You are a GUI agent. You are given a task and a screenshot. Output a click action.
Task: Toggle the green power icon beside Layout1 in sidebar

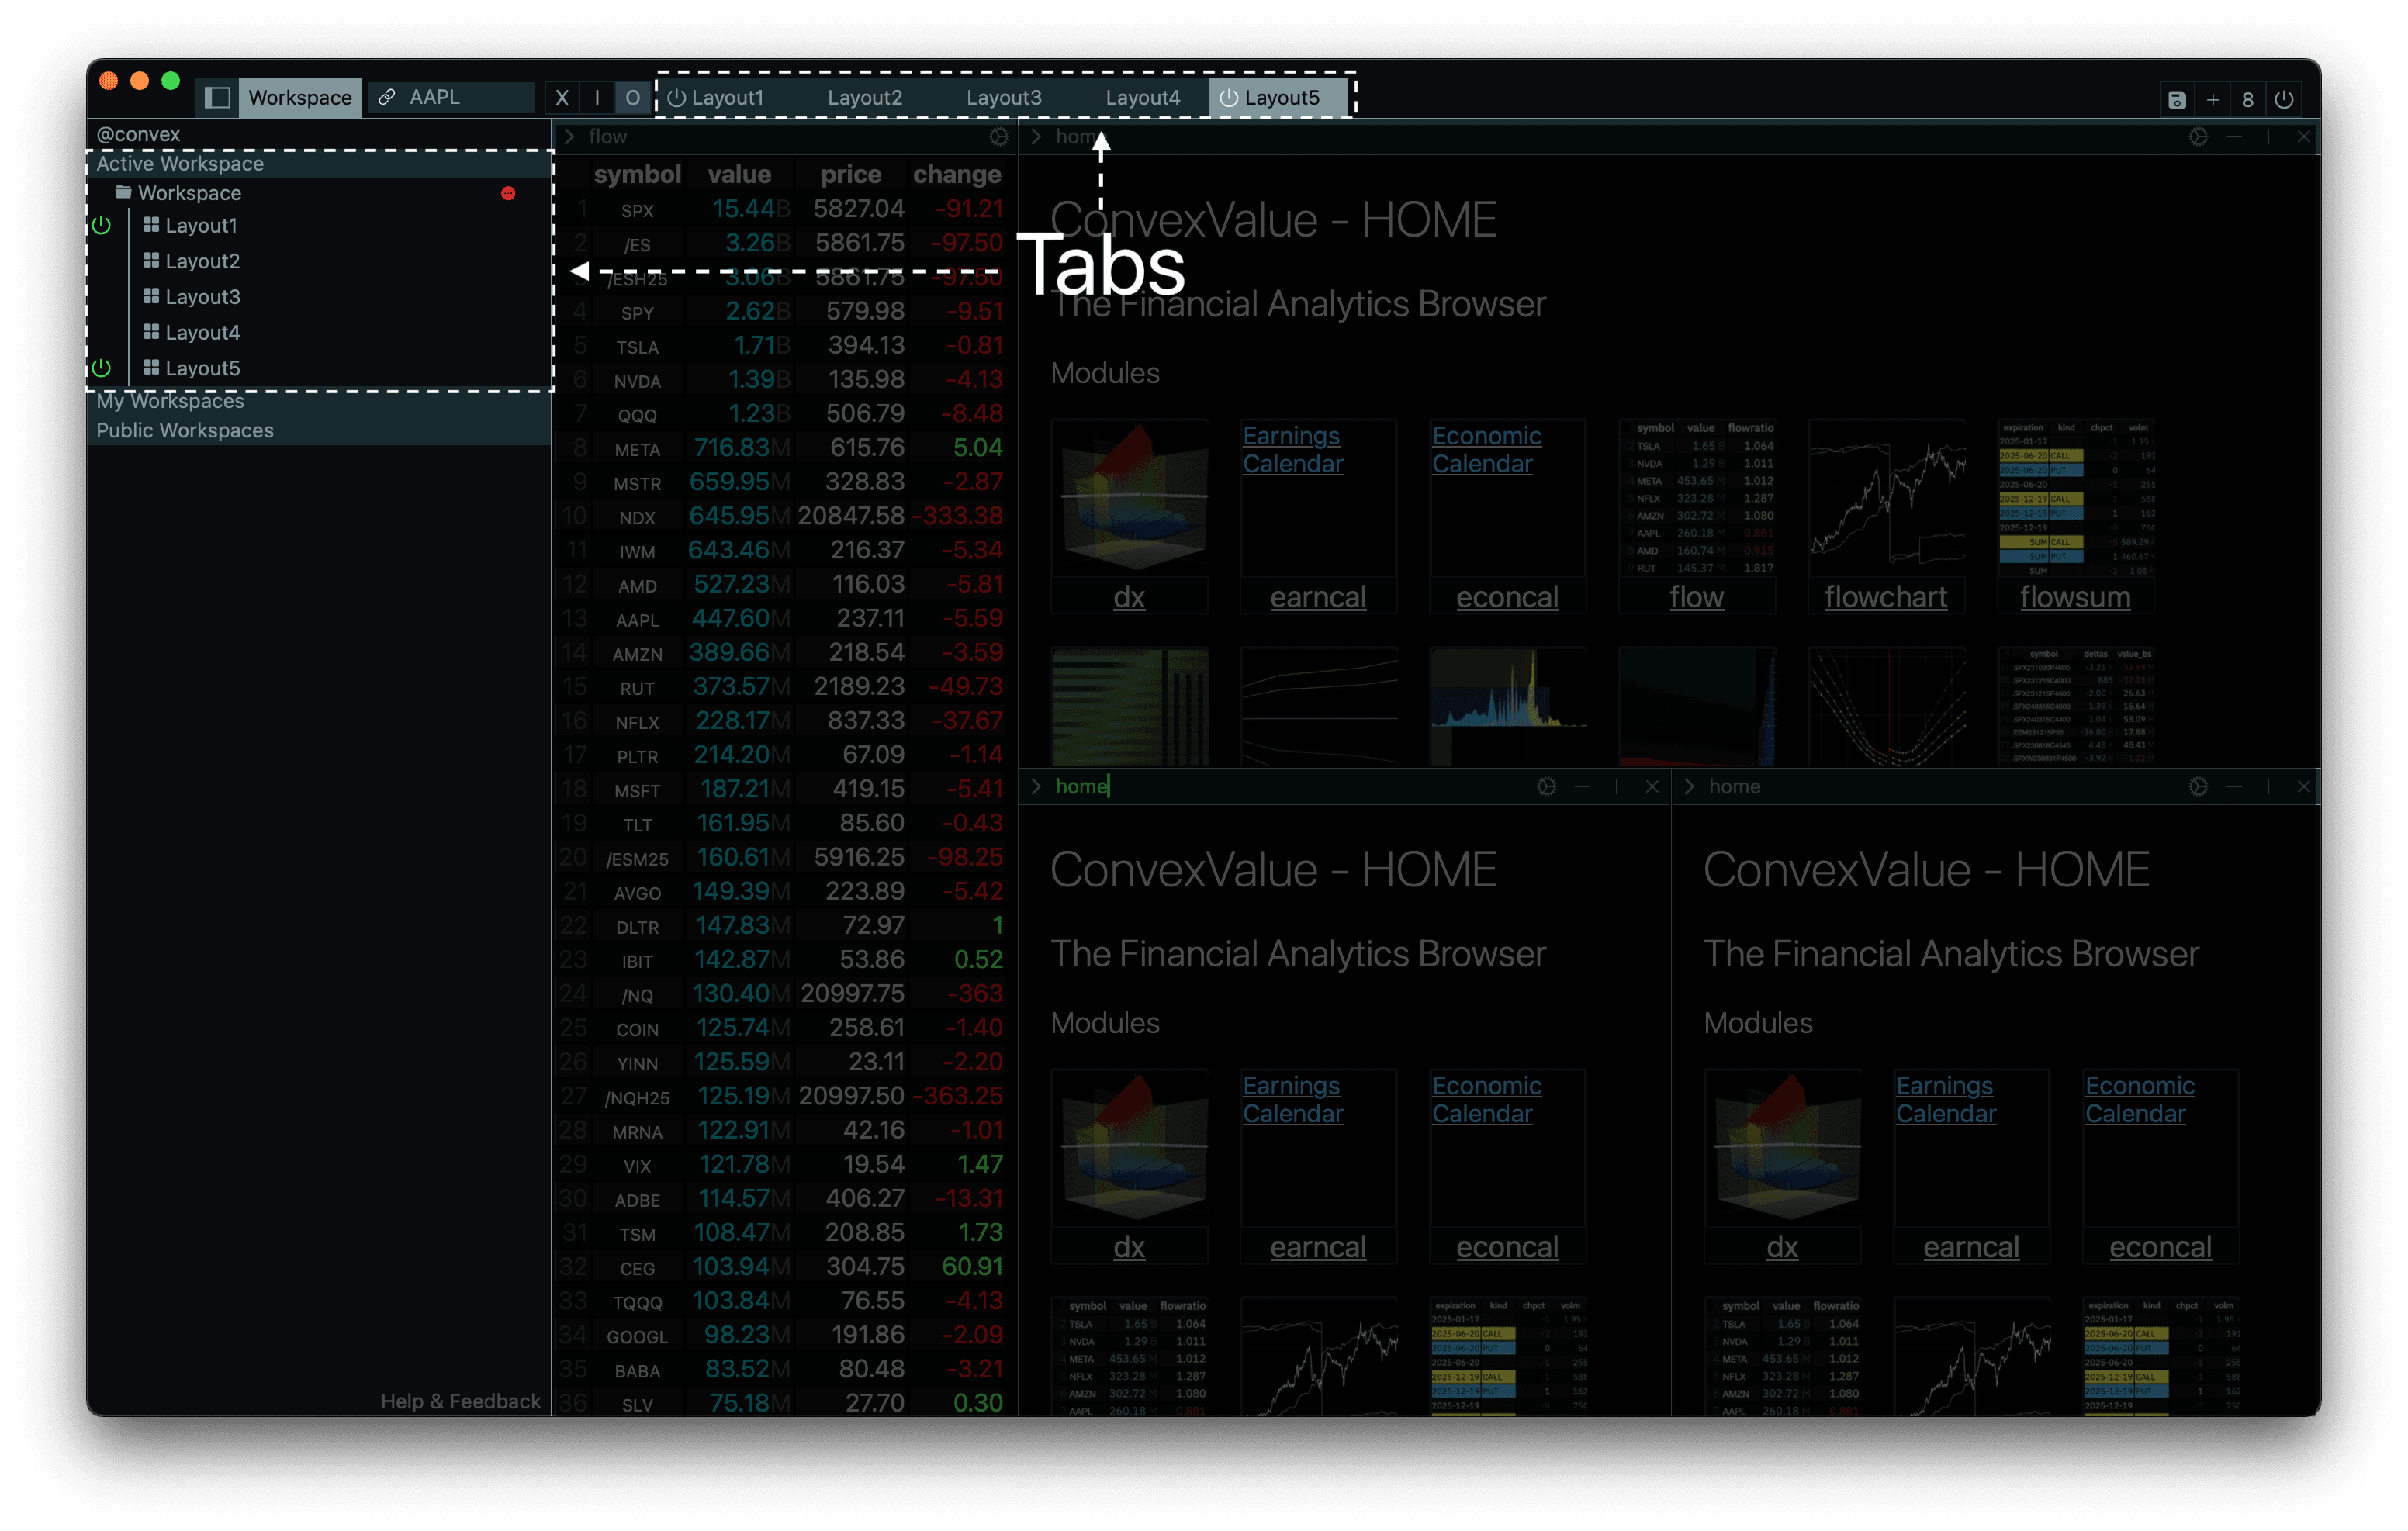click(101, 225)
